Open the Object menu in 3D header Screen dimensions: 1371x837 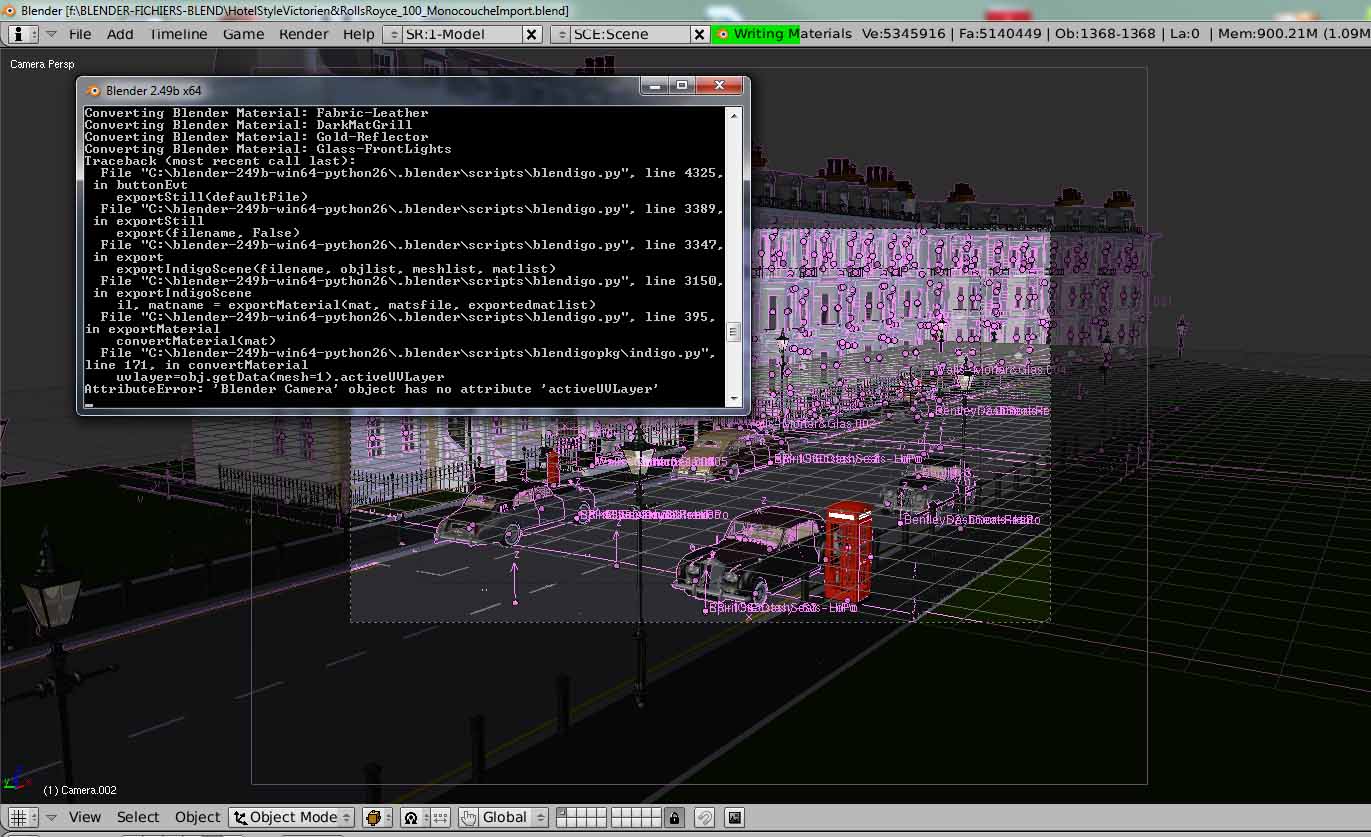[x=198, y=817]
